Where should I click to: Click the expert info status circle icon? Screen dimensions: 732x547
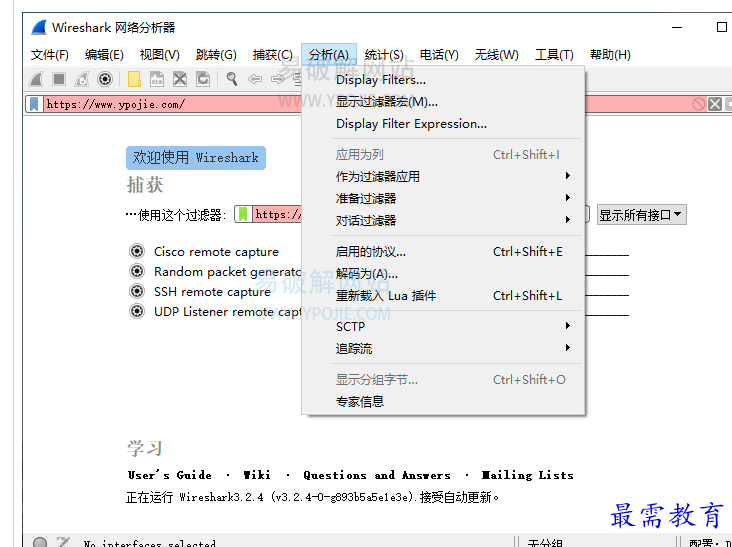click(x=40, y=542)
